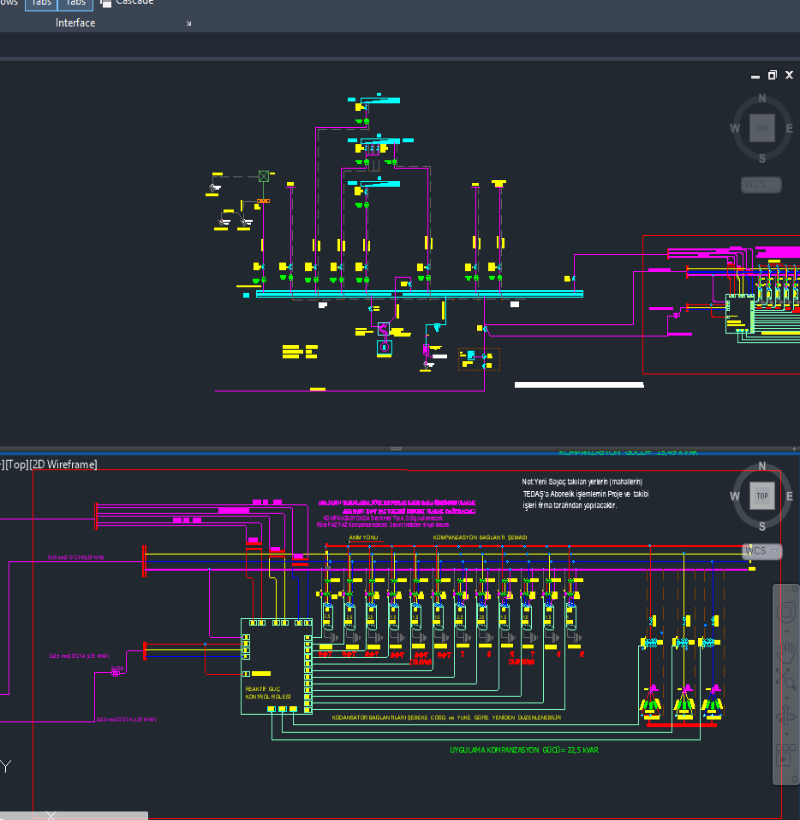Open the WCS dropdown in lower viewport
Screen dimensions: 800x820
tap(762, 551)
